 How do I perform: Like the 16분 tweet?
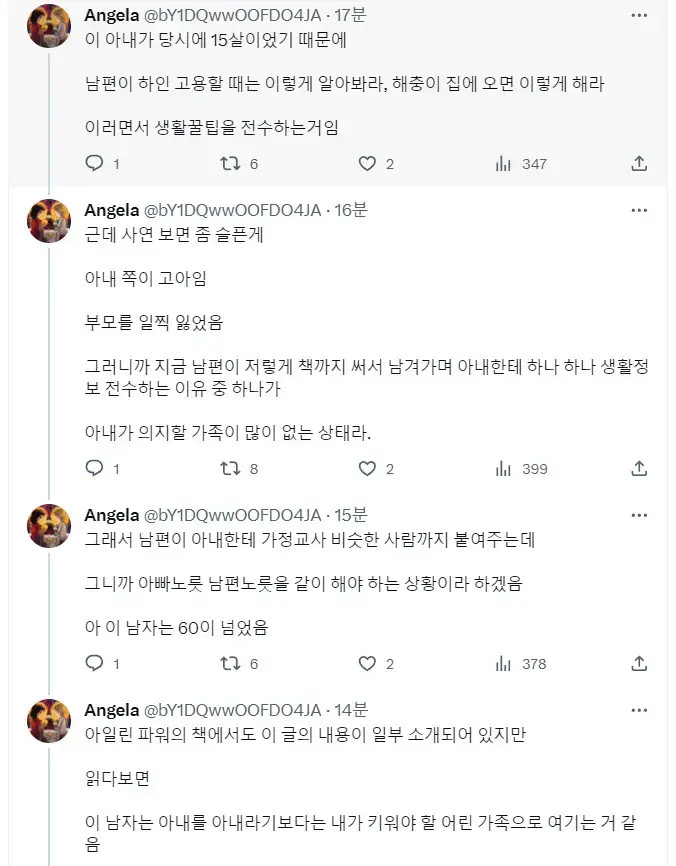[x=367, y=468]
